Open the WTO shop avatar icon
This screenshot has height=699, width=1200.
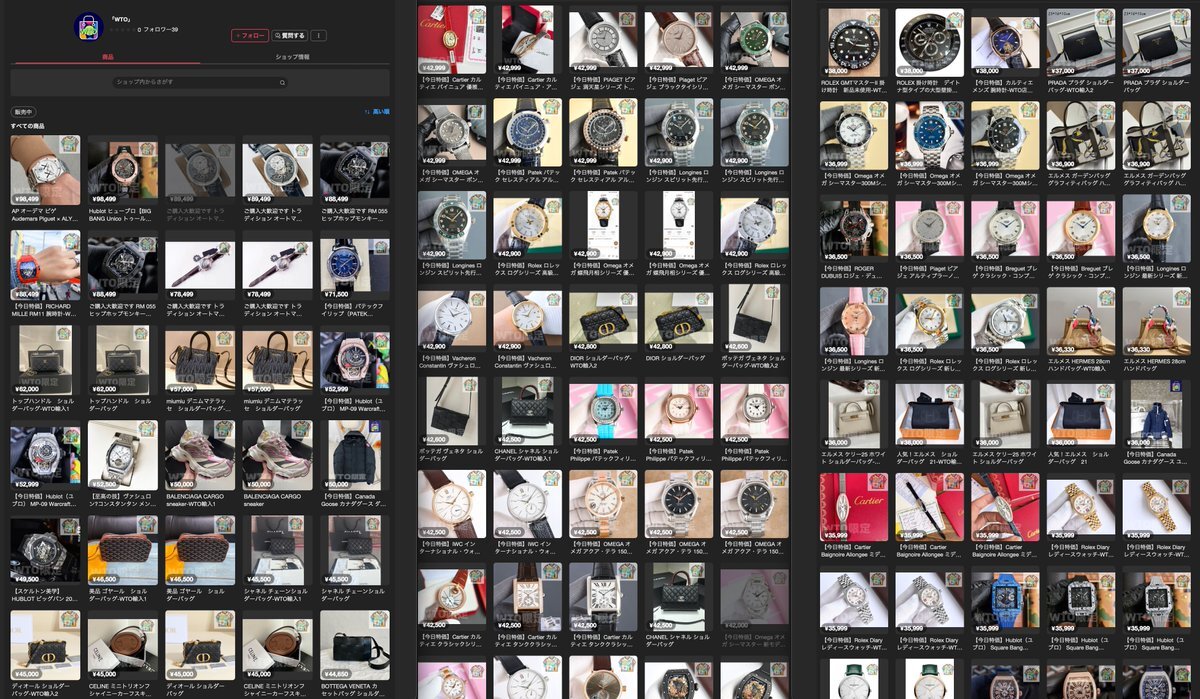point(90,27)
